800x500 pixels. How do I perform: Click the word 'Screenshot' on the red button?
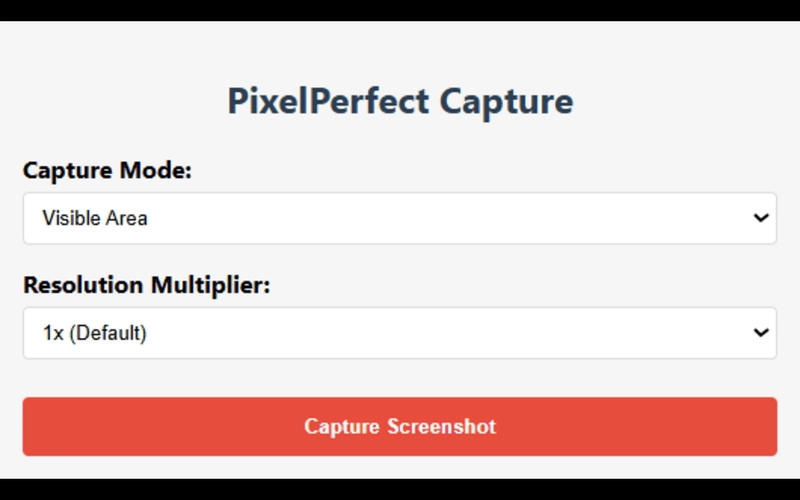pyautogui.click(x=443, y=426)
